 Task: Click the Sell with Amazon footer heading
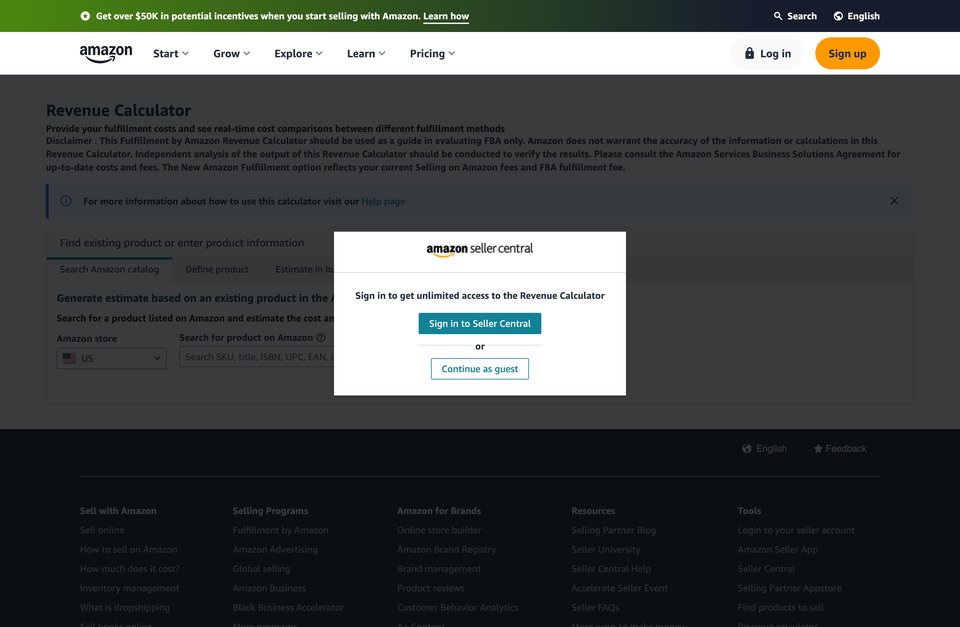click(118, 511)
